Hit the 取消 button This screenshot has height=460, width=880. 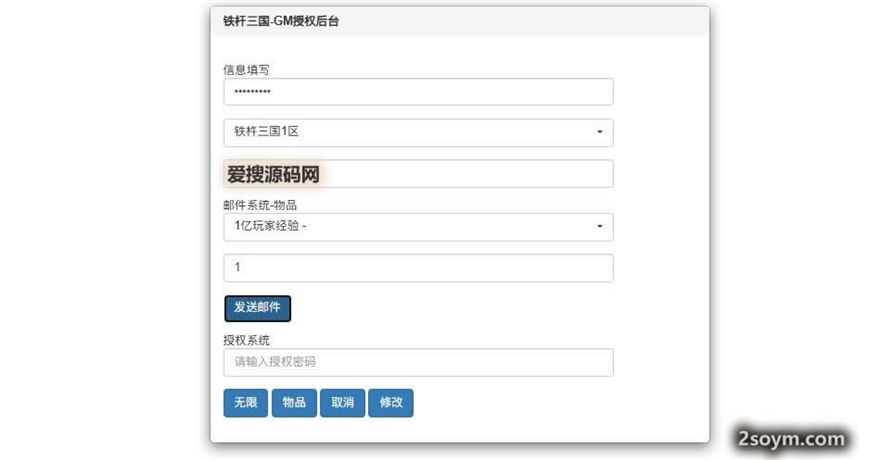[342, 403]
